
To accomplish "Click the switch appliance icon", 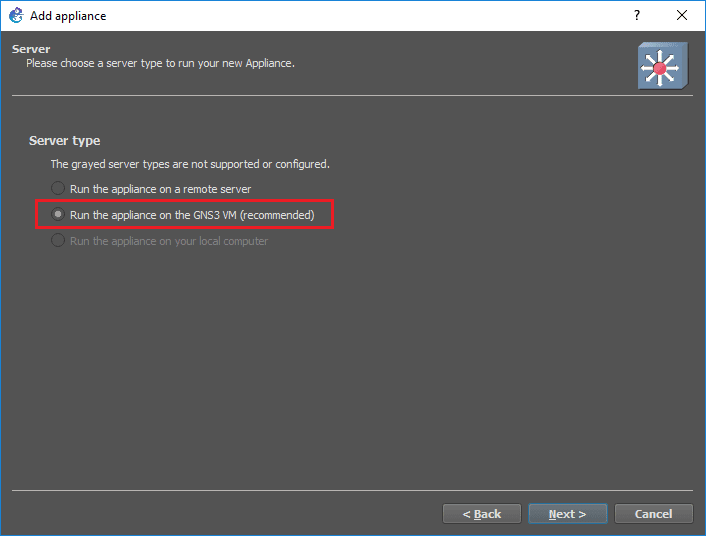I will click(663, 66).
